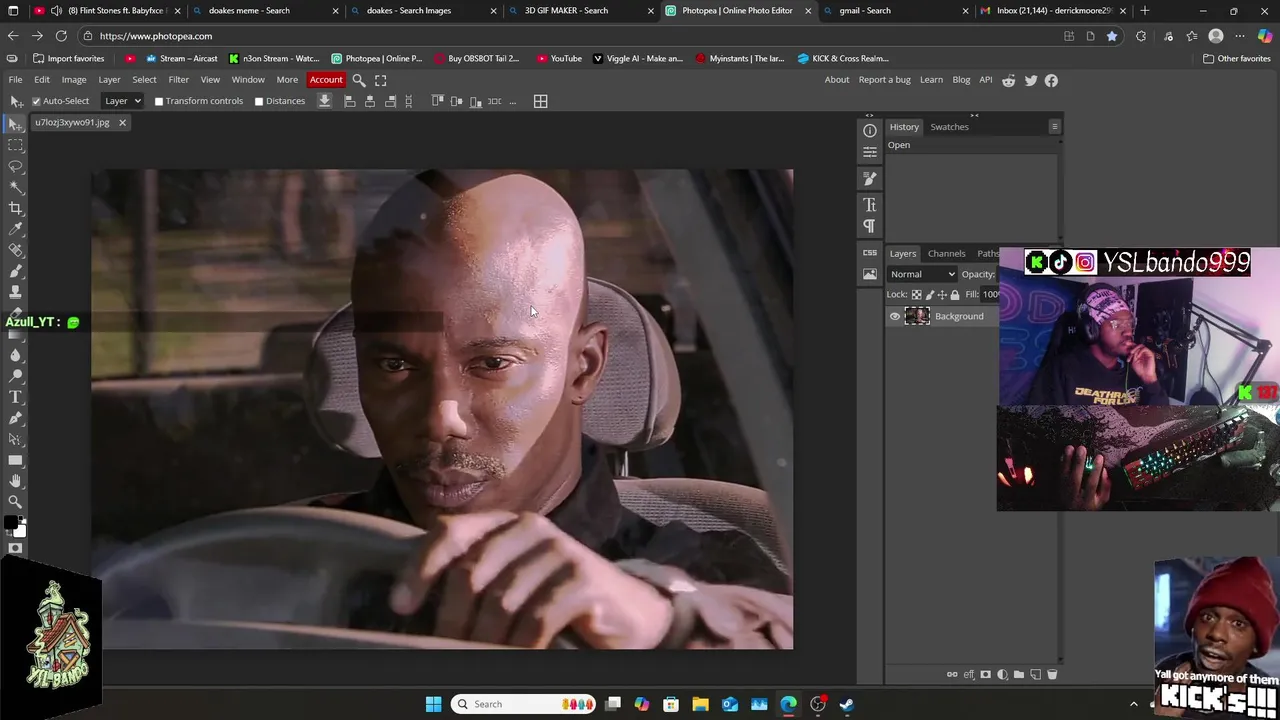
Task: Toggle lock position
Action: point(942,295)
